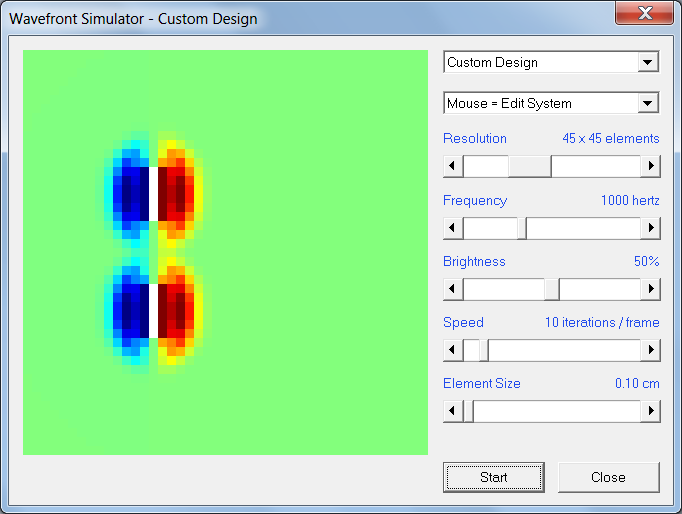The height and width of the screenshot is (514, 682).
Task: Click the Brightness slider thumb
Action: point(552,289)
